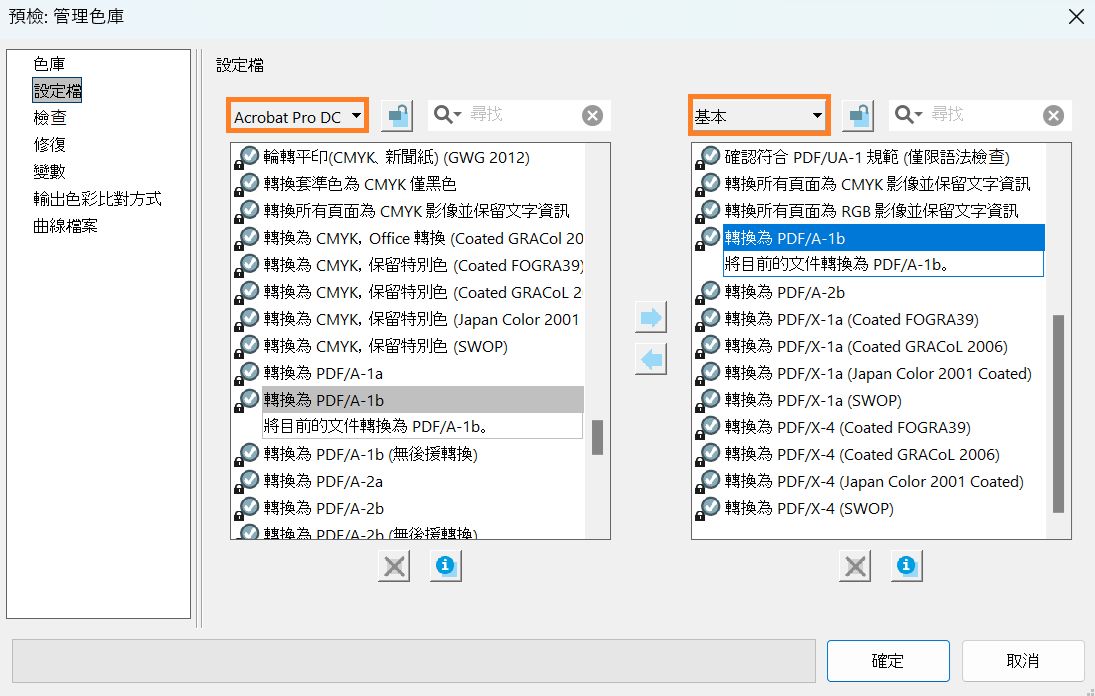Viewport: 1095px width, 696px height.
Task: Click the right arrow to copy profile rightward
Action: pyautogui.click(x=651, y=316)
